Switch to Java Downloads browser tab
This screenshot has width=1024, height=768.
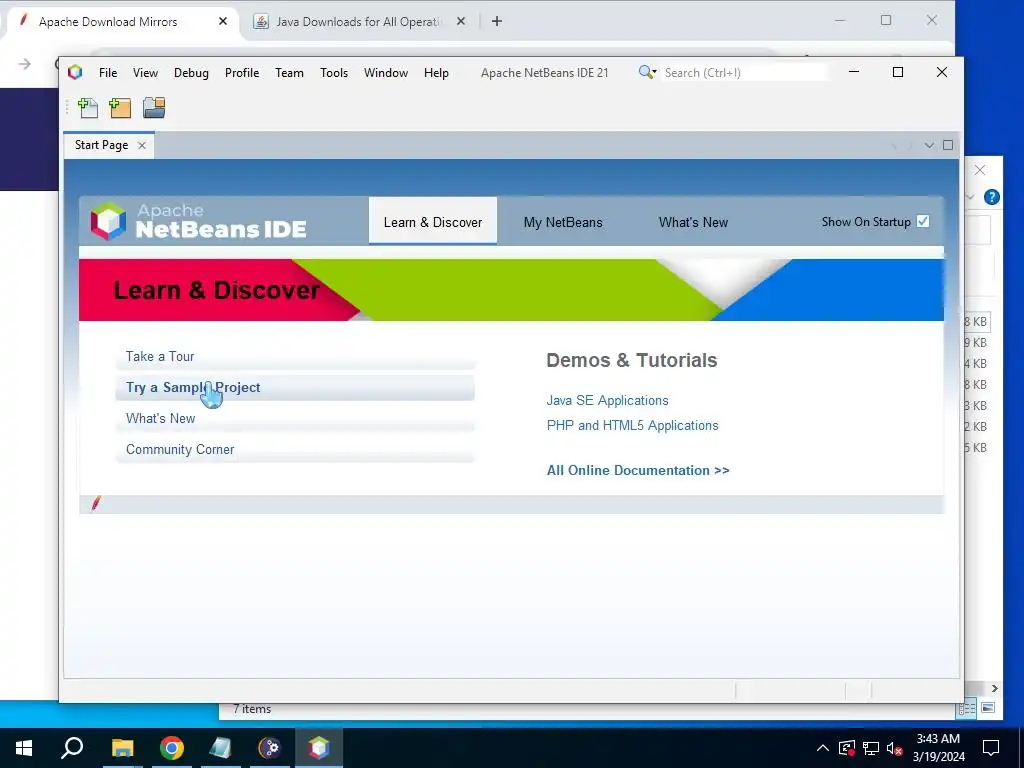[x=358, y=22]
